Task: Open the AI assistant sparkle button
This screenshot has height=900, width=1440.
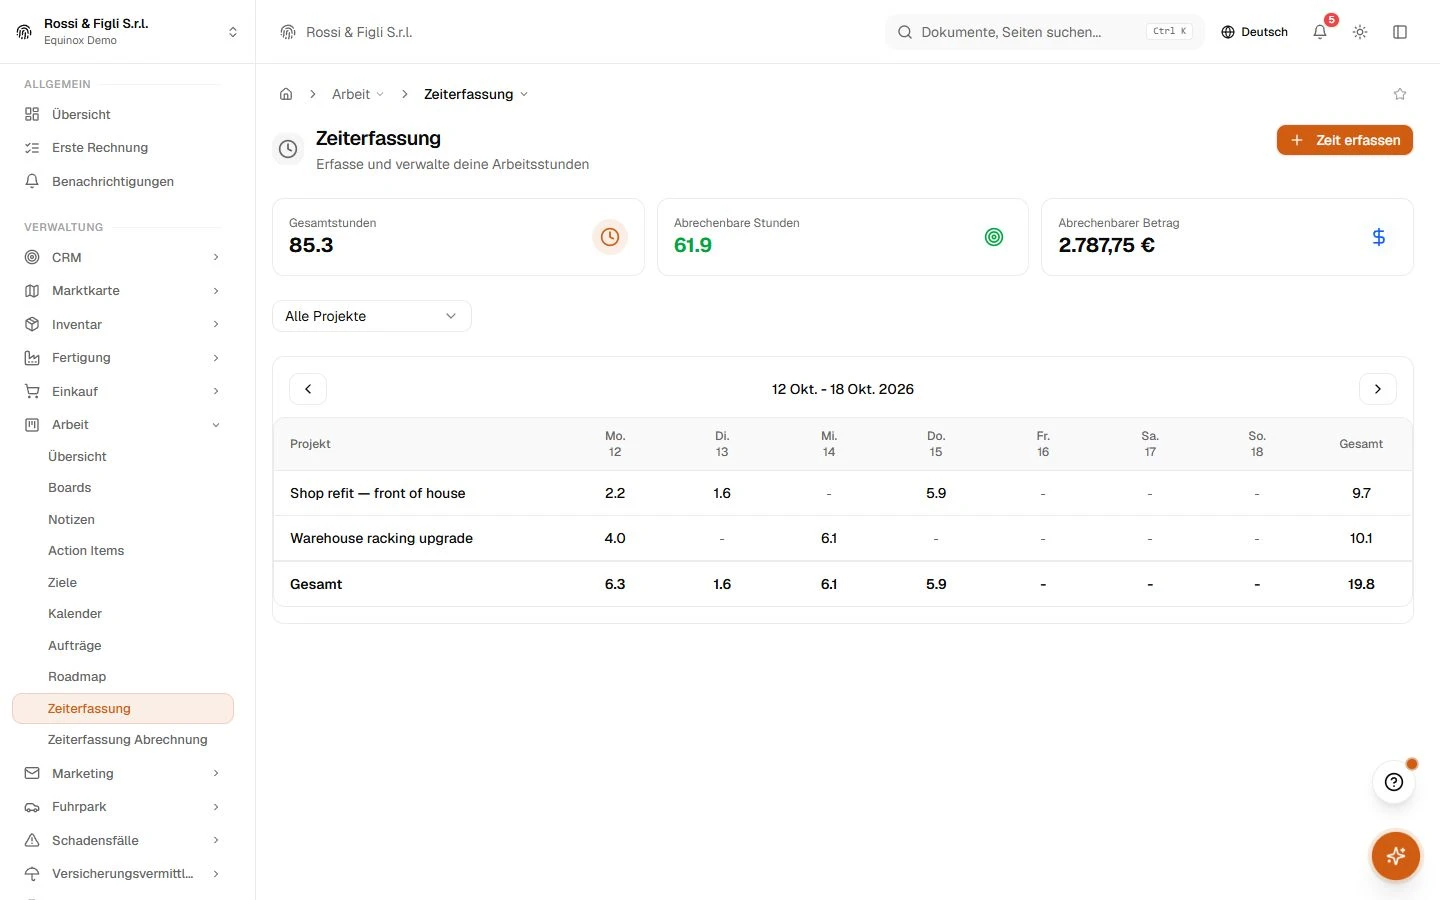Action: (x=1396, y=856)
